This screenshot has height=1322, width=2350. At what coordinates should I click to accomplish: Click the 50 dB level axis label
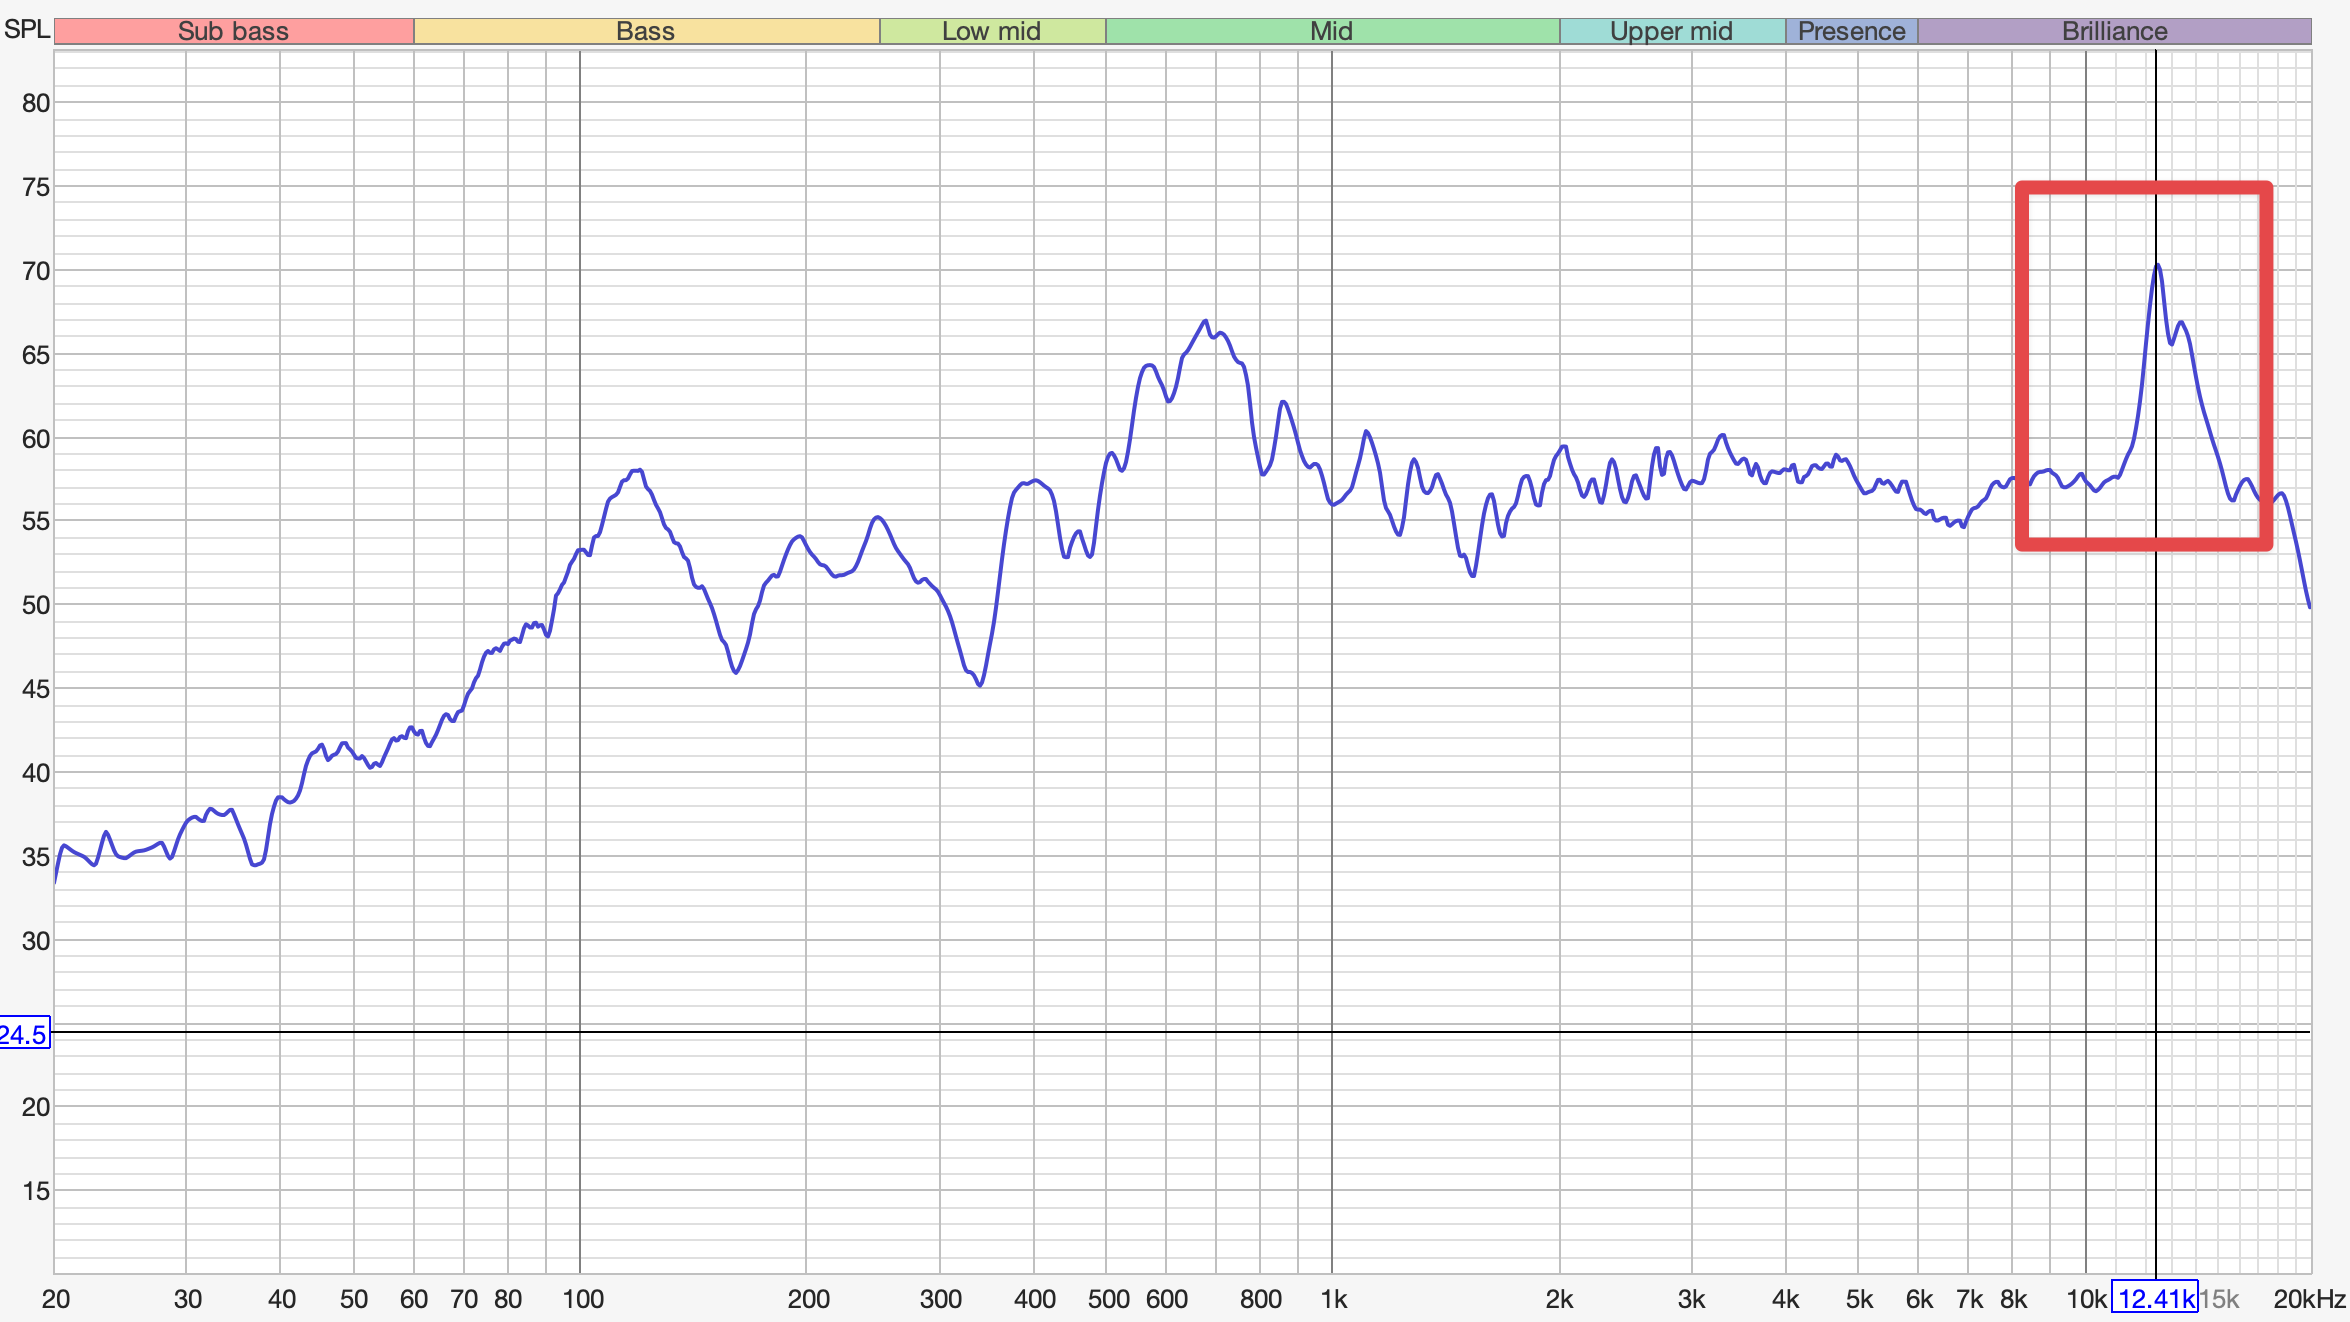tap(36, 605)
